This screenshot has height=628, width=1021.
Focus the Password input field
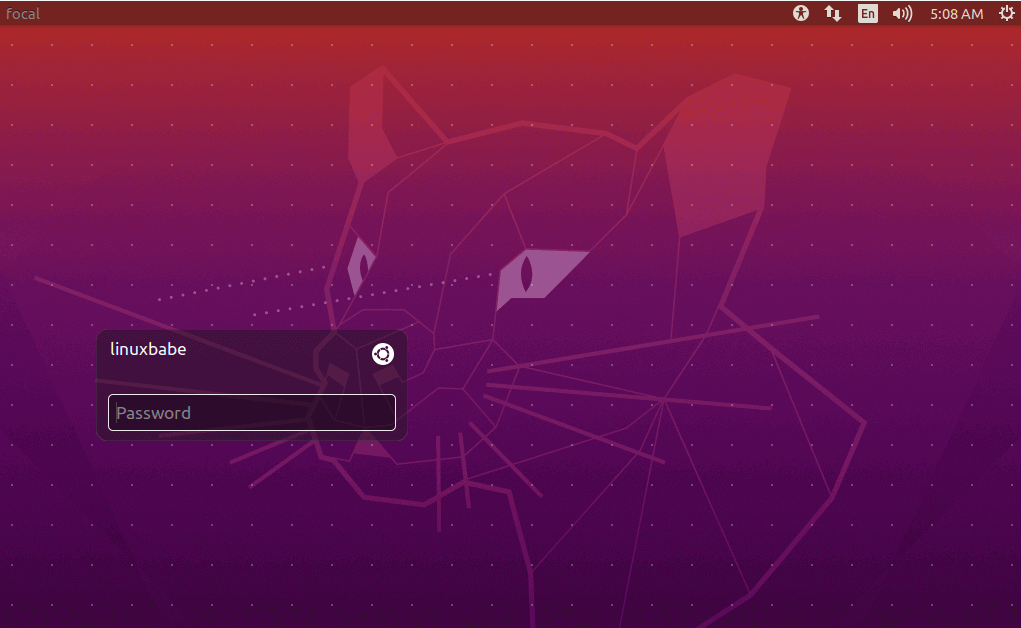coord(252,413)
